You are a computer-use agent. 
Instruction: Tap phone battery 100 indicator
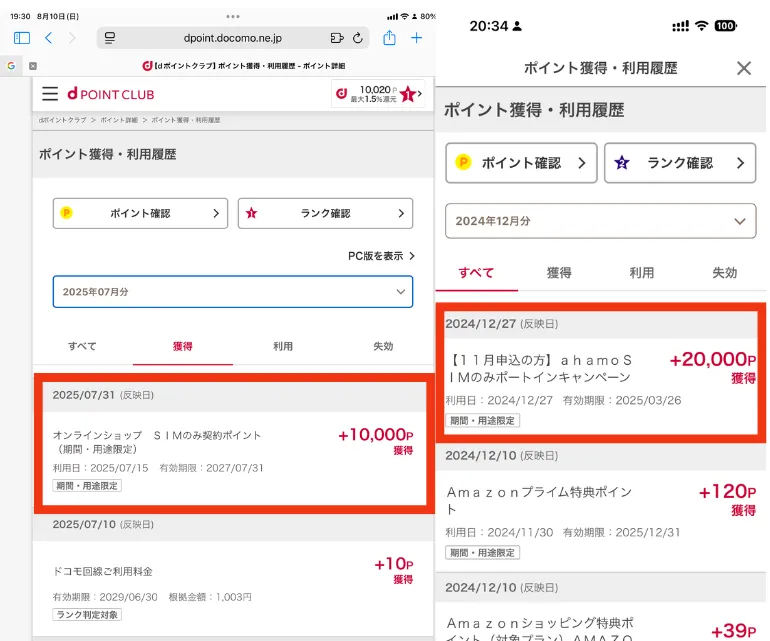[725, 26]
